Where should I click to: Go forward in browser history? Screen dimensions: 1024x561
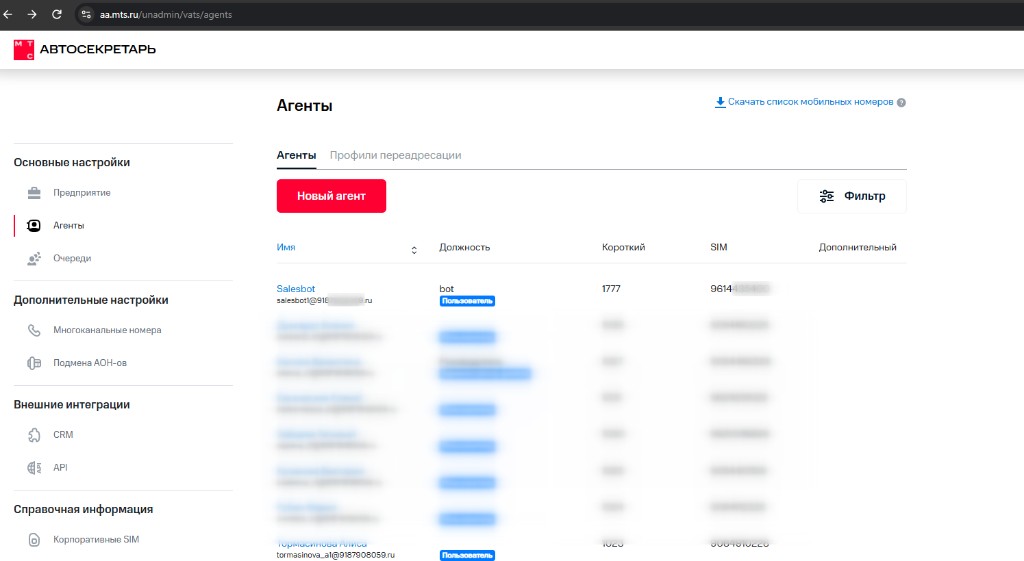click(x=32, y=14)
